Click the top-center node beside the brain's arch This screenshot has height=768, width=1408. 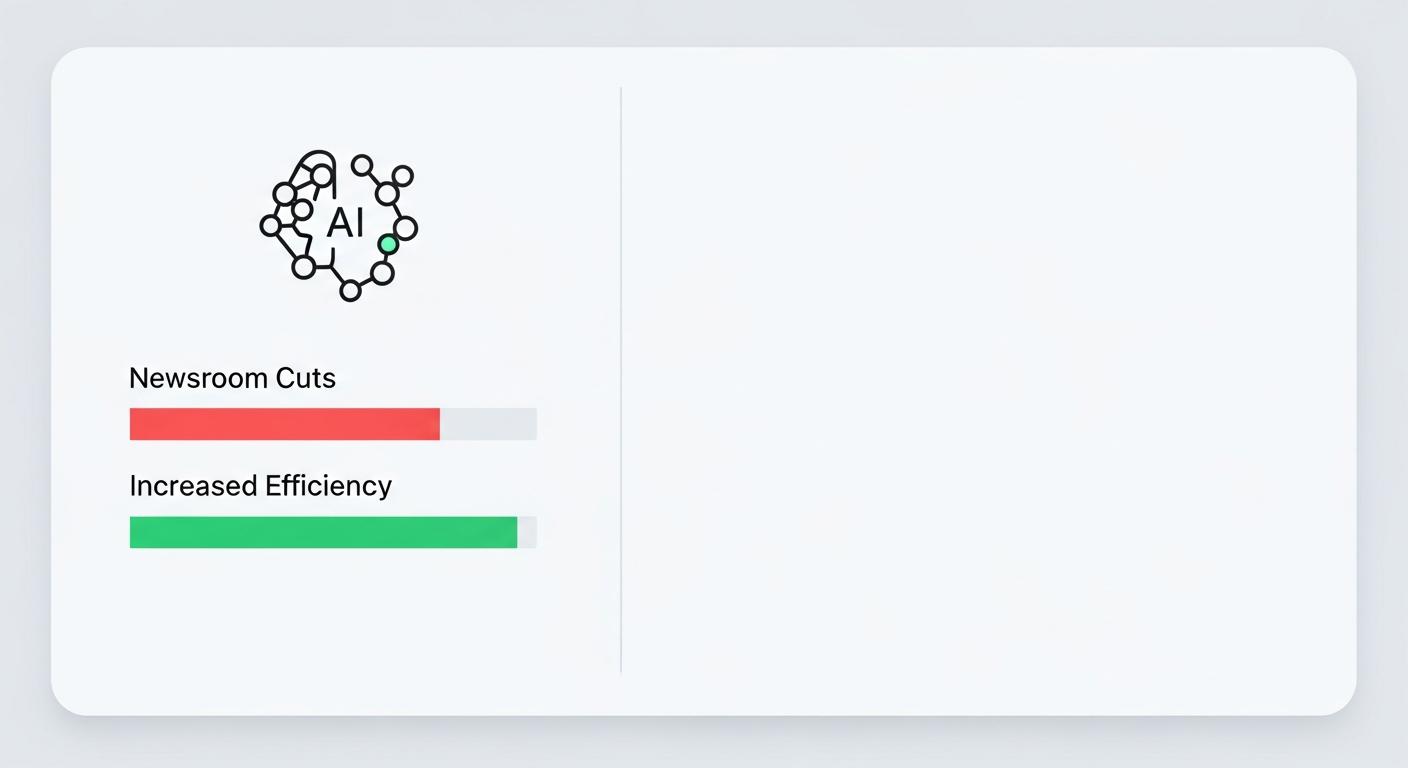pos(362,165)
